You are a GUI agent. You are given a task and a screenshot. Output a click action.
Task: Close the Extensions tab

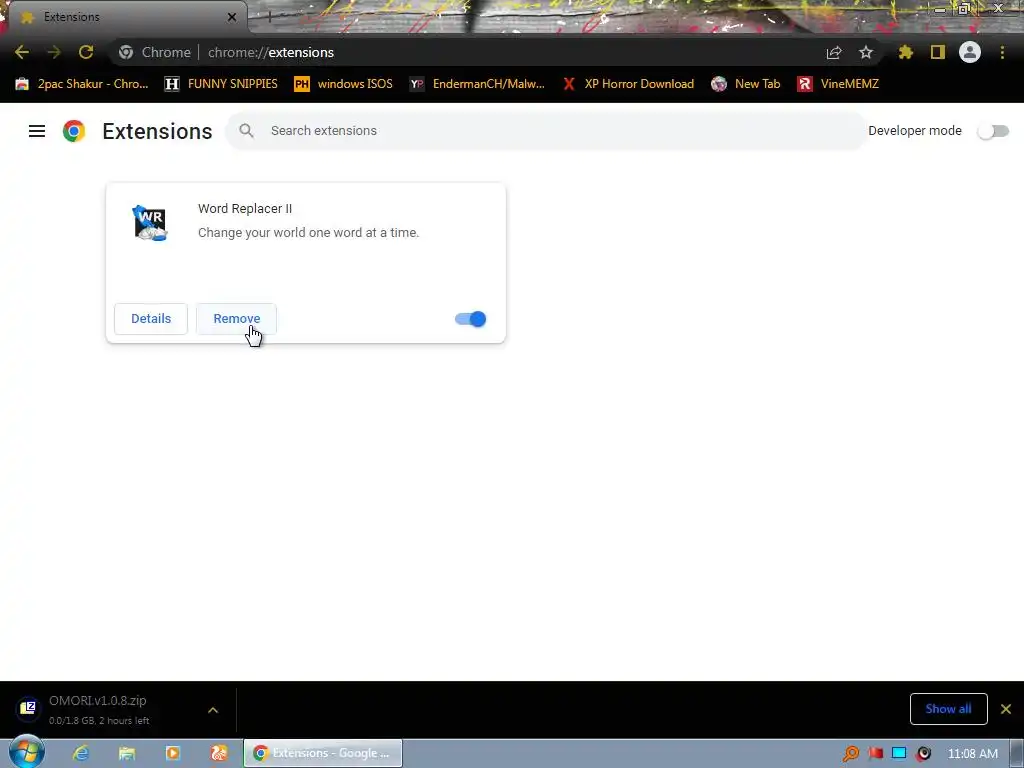(232, 17)
